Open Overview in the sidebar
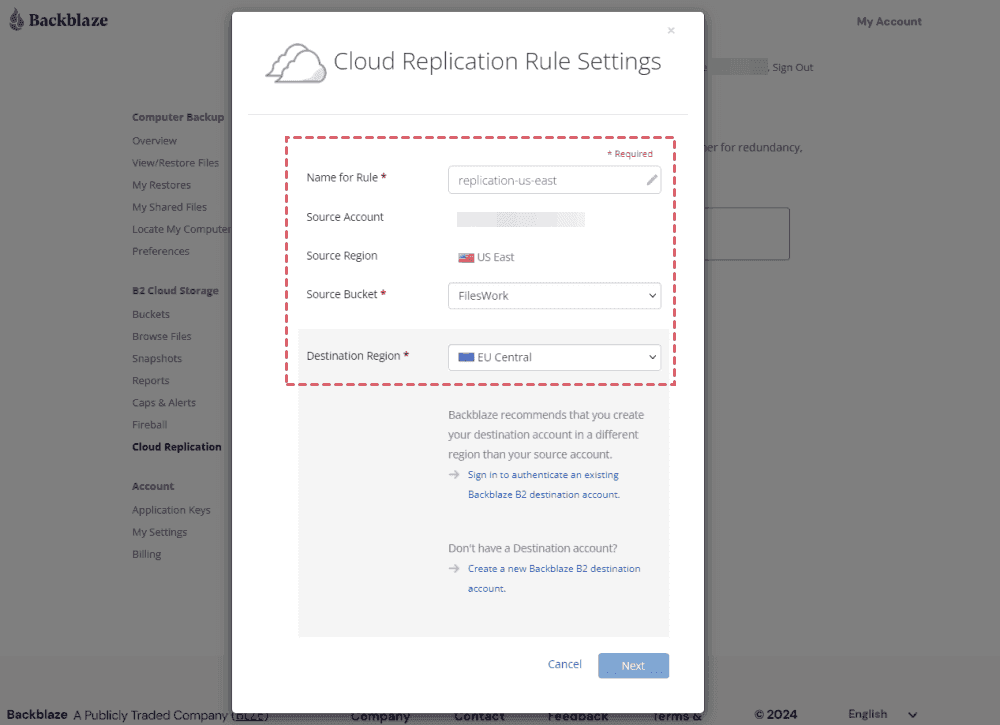The image size is (1000, 725). [154, 141]
